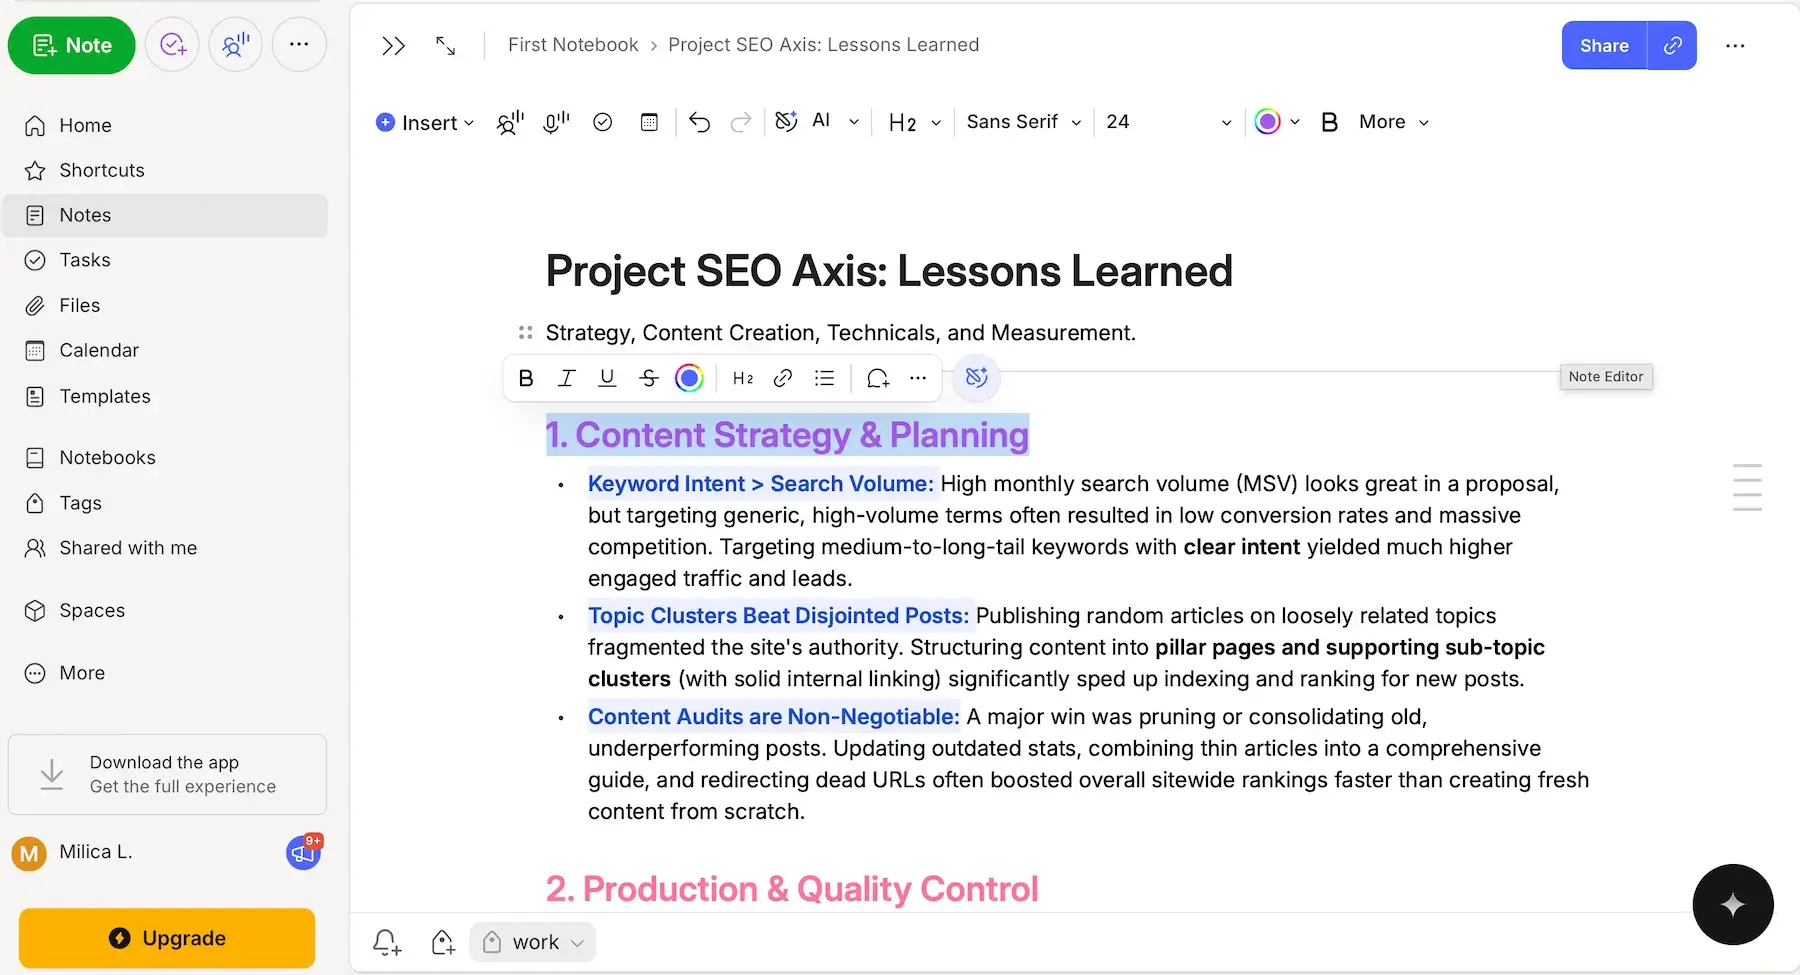
Task: Click the blue color swatch in floating toolbar
Action: [x=689, y=378]
